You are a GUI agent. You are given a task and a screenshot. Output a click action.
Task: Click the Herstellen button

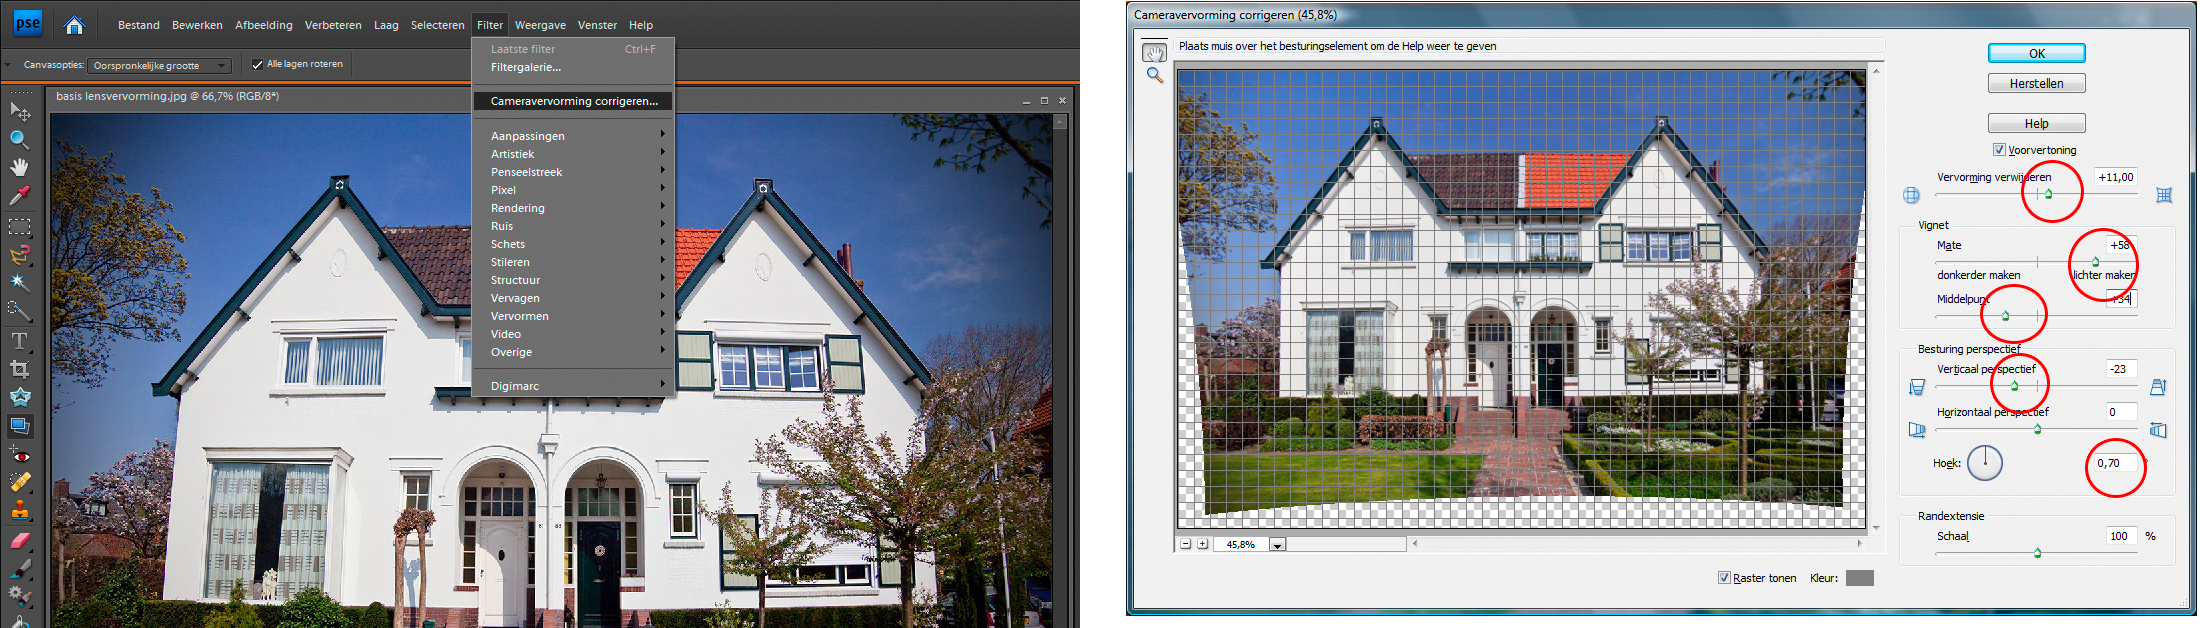(x=2036, y=84)
